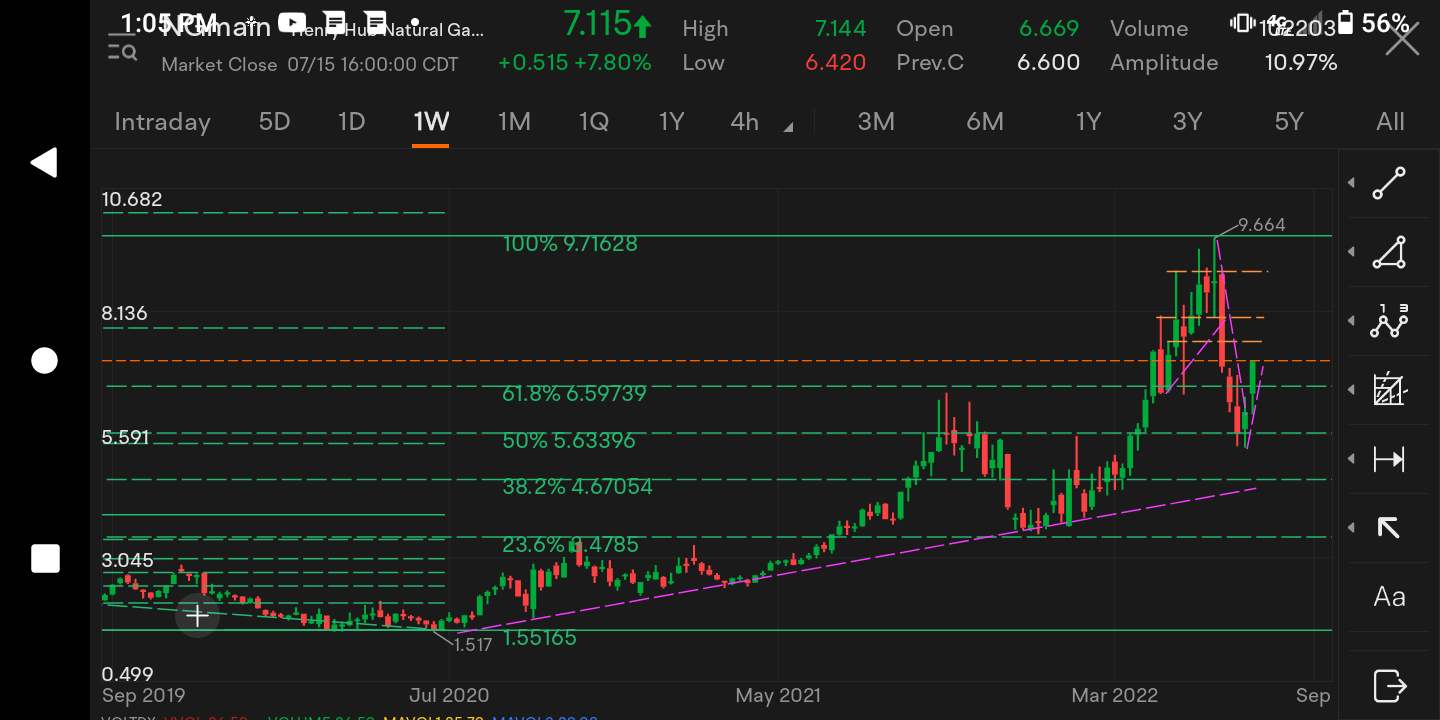Select the trend line drawing tool
Image resolution: width=1440 pixels, height=720 pixels.
click(1389, 184)
